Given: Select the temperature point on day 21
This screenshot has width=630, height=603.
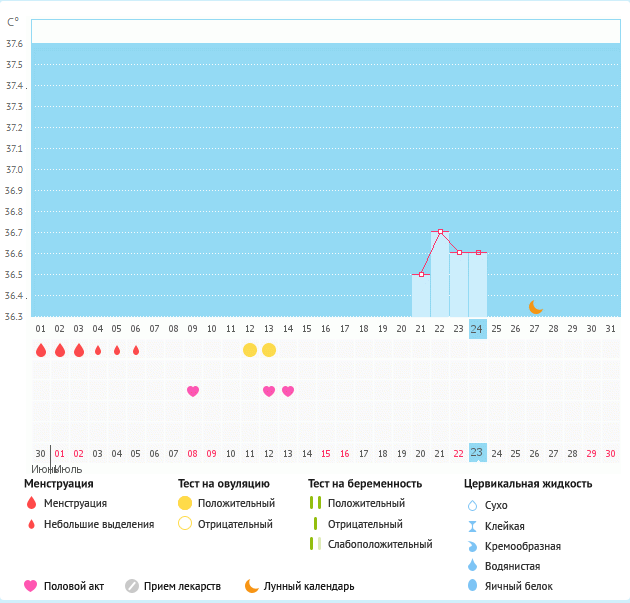Looking at the screenshot, I should 421,274.
